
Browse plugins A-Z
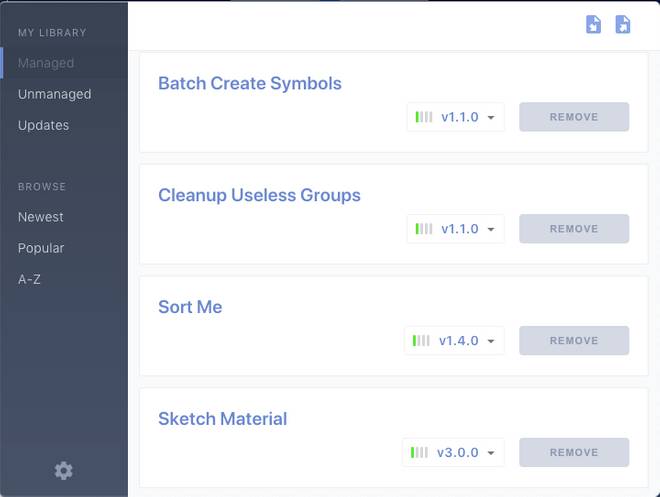click(29, 279)
